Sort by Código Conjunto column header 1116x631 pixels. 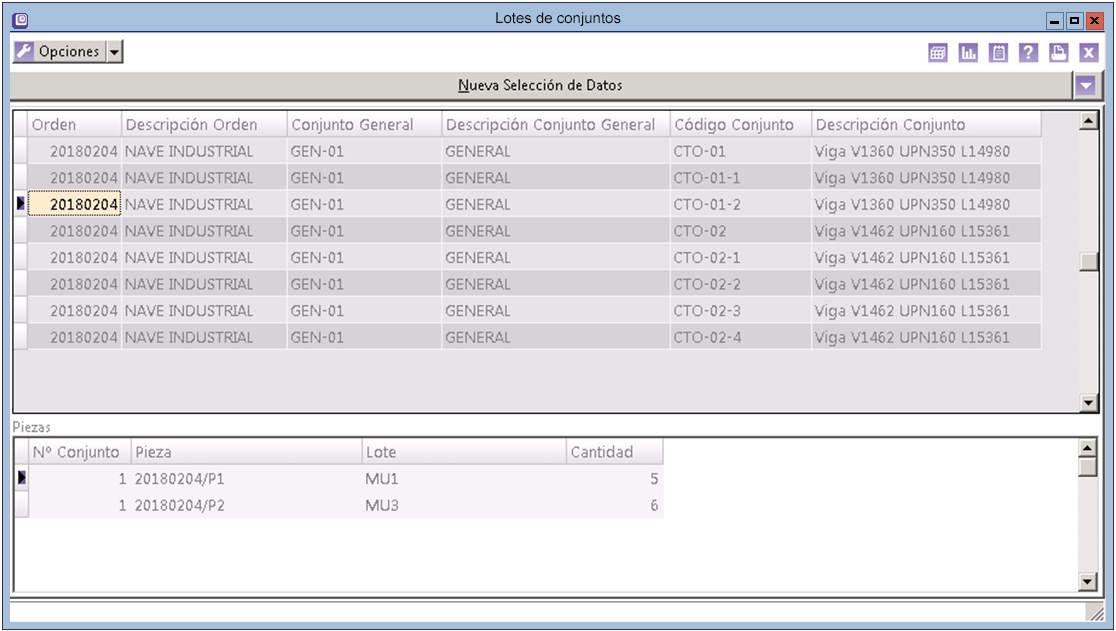(x=734, y=125)
